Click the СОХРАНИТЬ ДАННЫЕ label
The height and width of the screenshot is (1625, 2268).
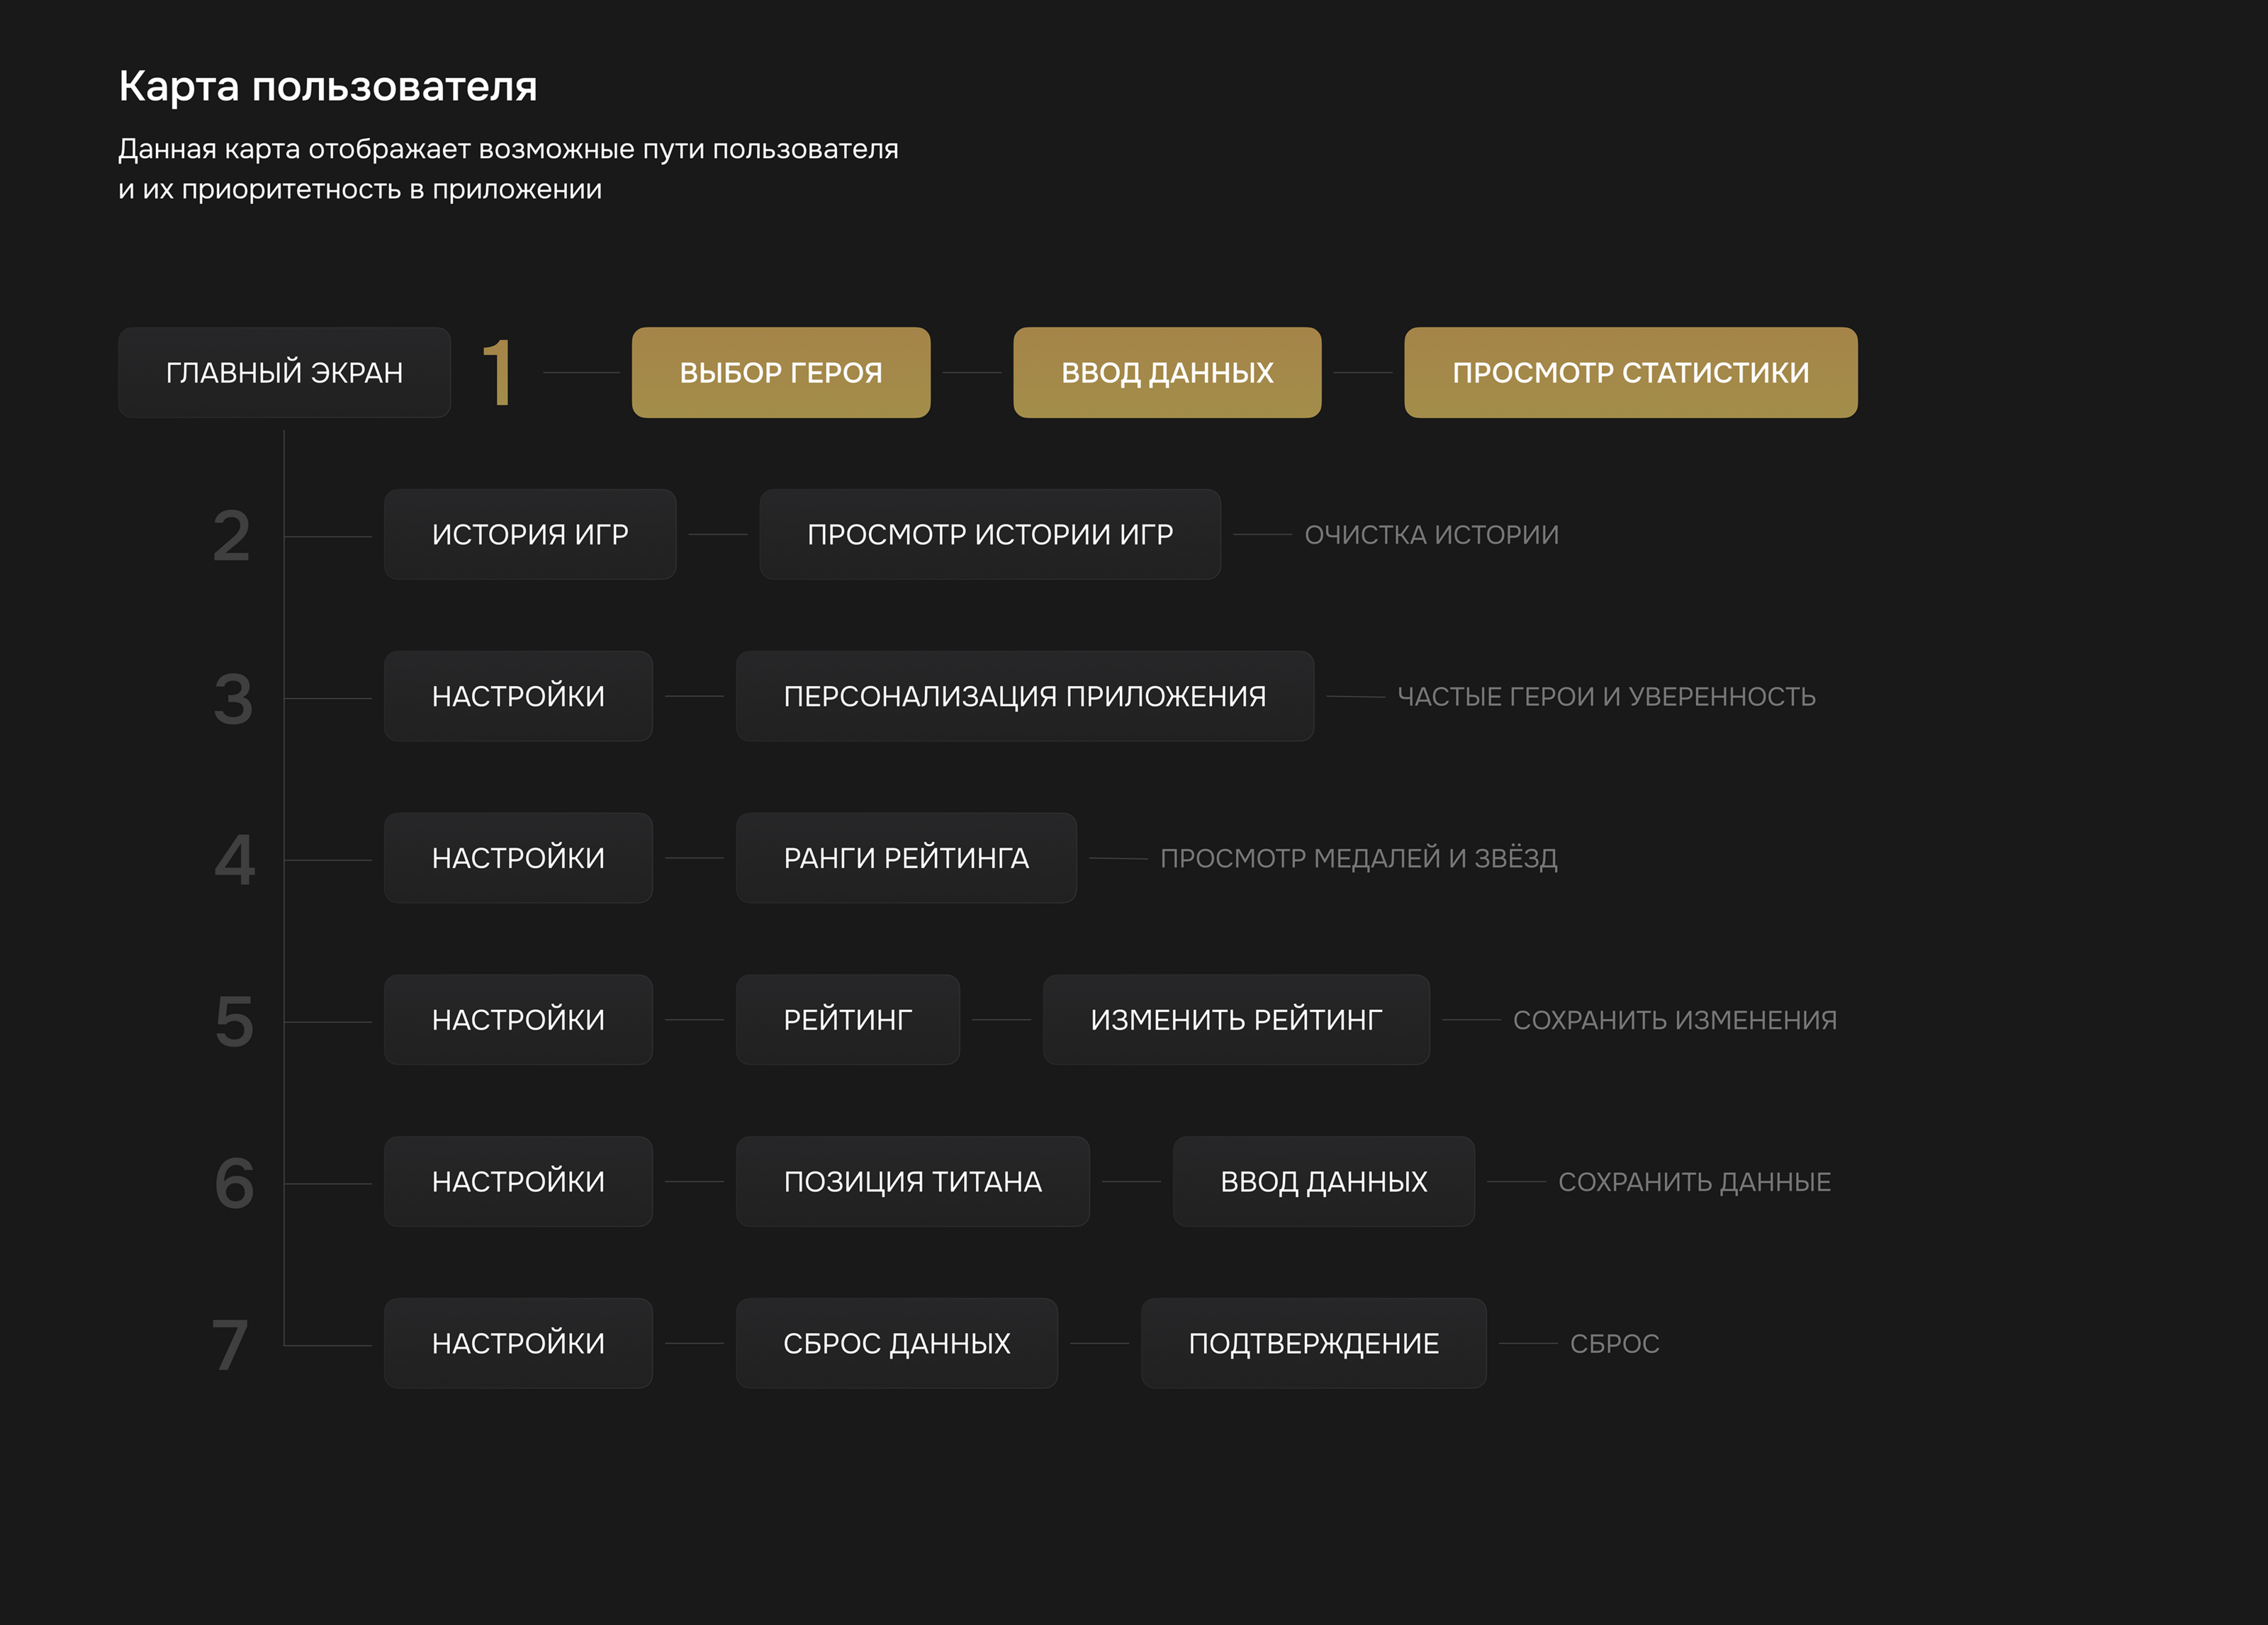point(1694,1182)
